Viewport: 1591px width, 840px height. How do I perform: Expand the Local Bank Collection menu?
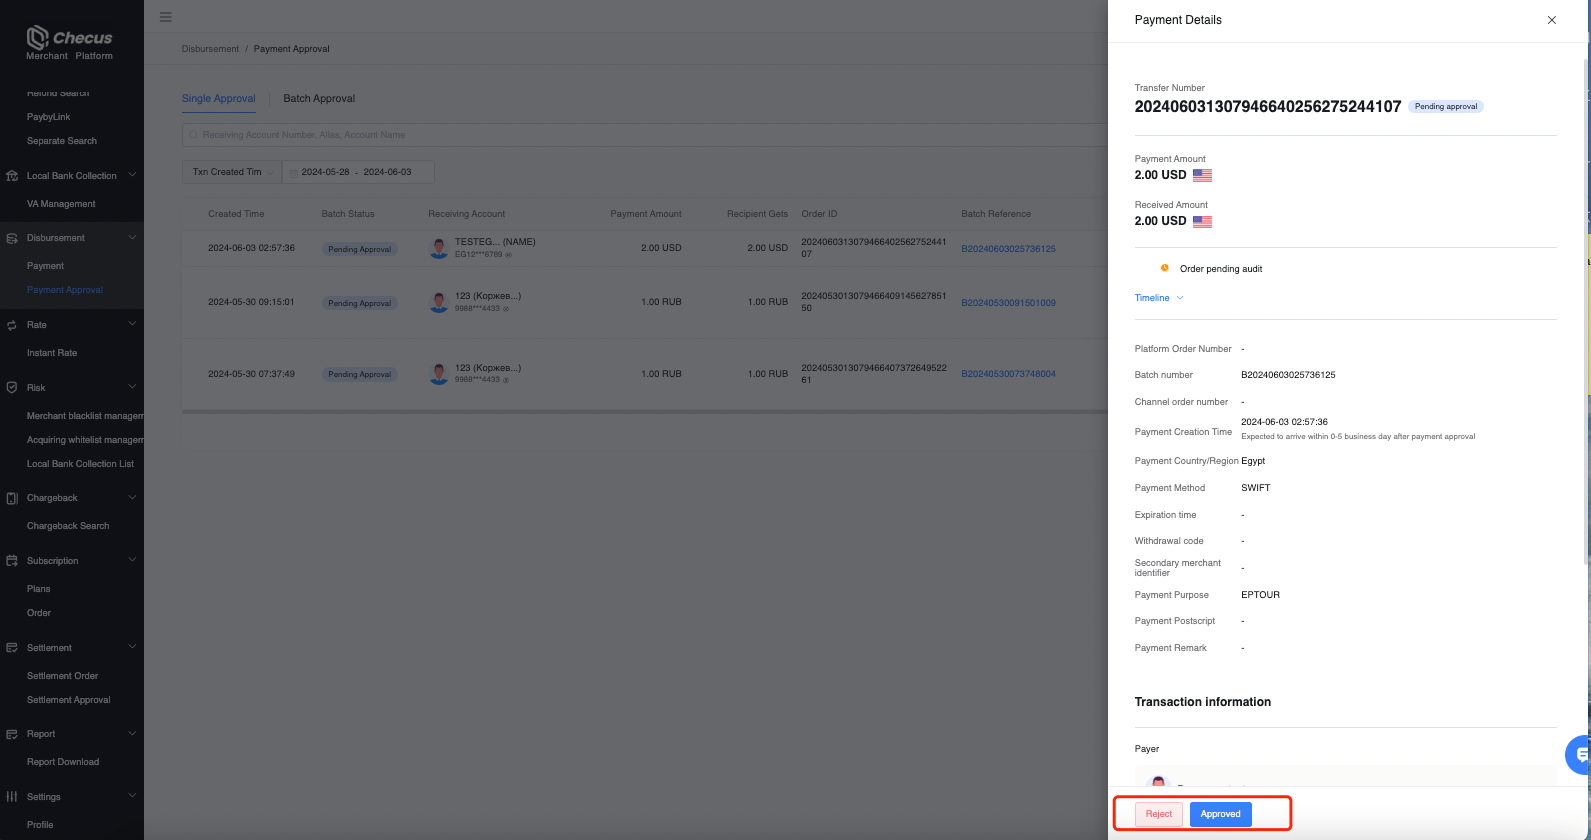point(132,176)
